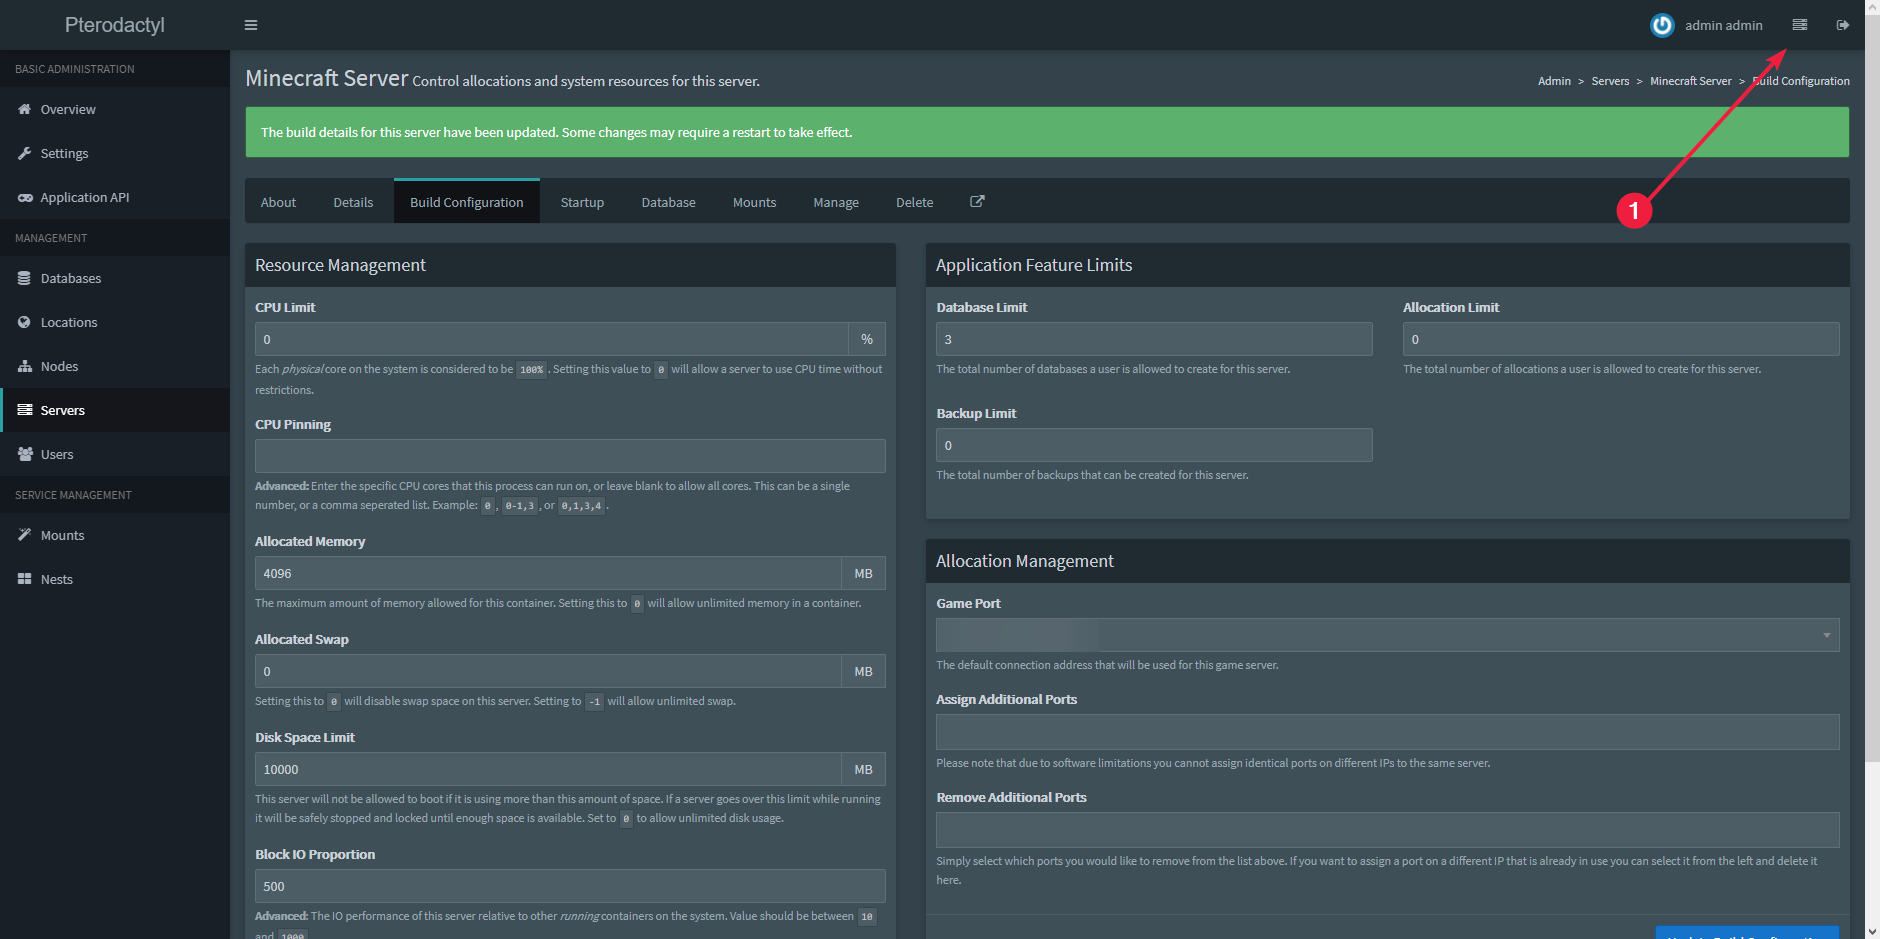The image size is (1880, 939).
Task: Click the Nests grid icon
Action: click(x=25, y=579)
